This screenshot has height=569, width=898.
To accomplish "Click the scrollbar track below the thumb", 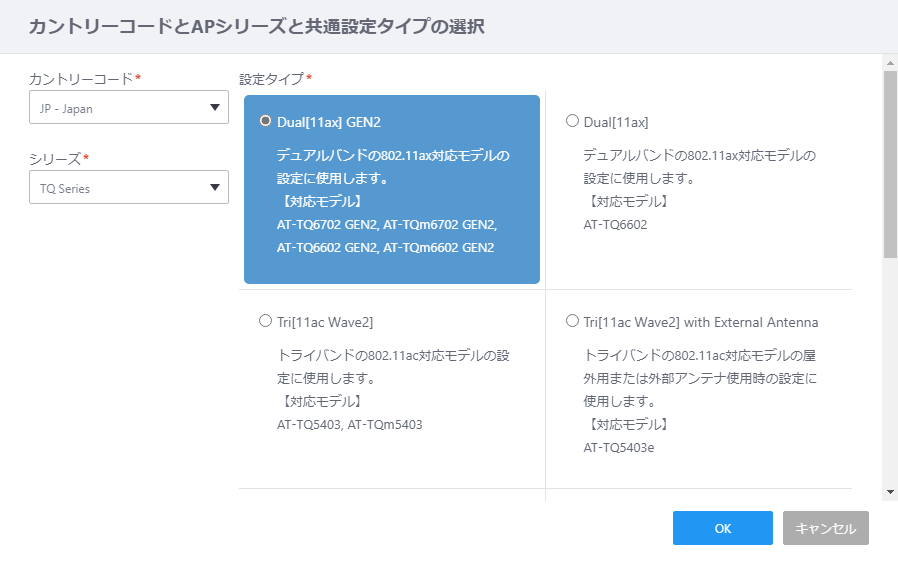I will pyautogui.click(x=890, y=371).
